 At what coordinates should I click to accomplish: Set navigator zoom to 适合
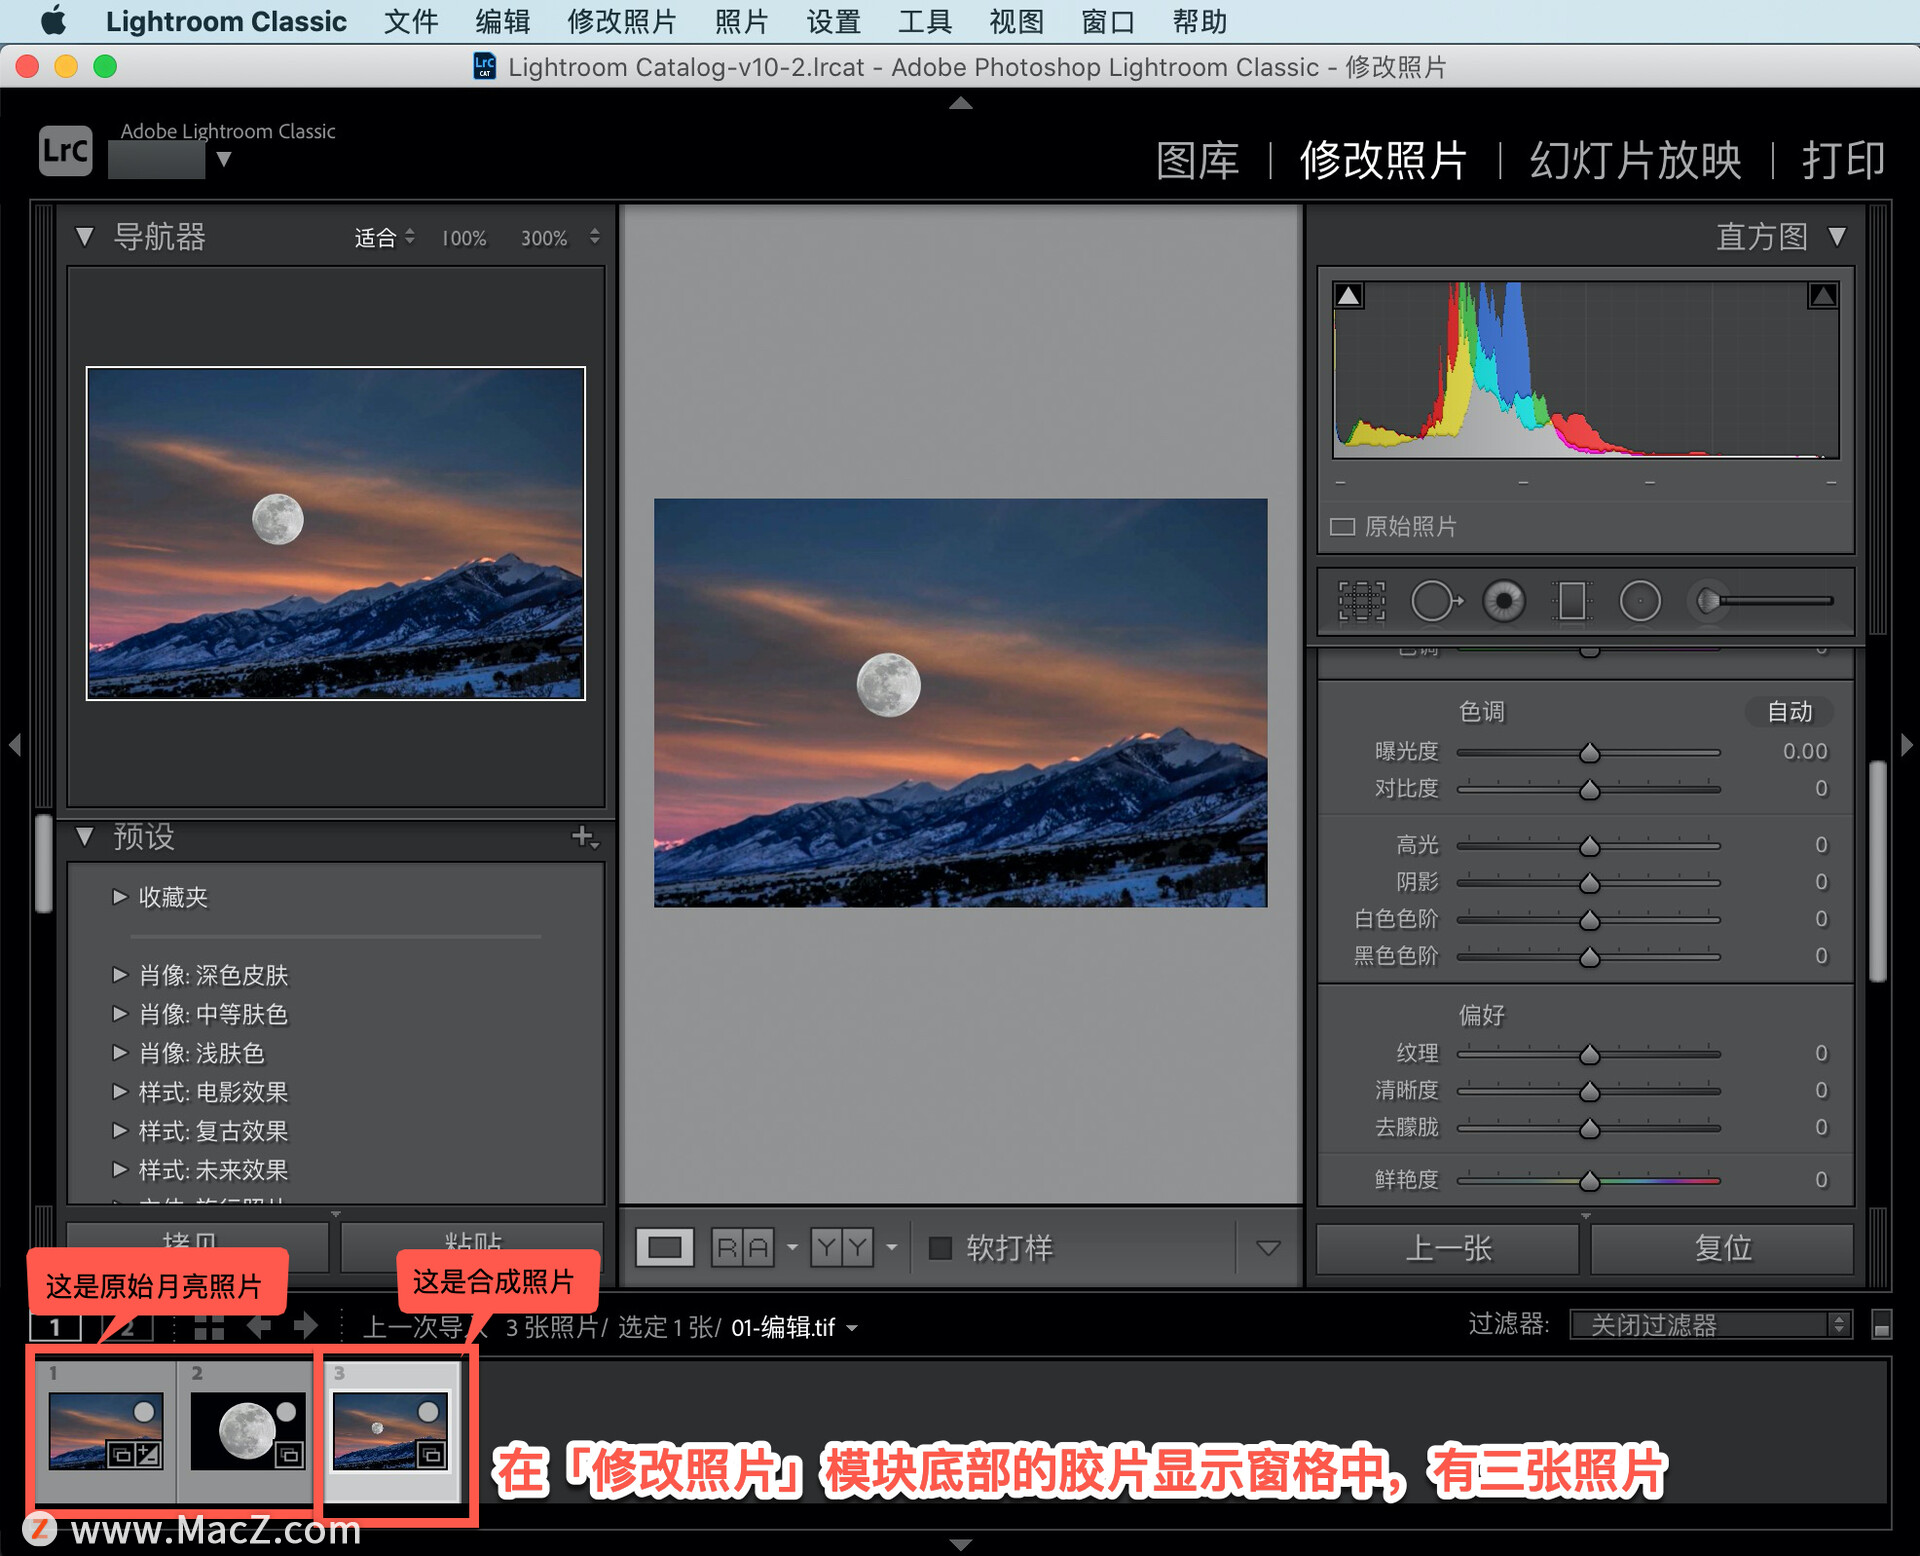point(375,238)
